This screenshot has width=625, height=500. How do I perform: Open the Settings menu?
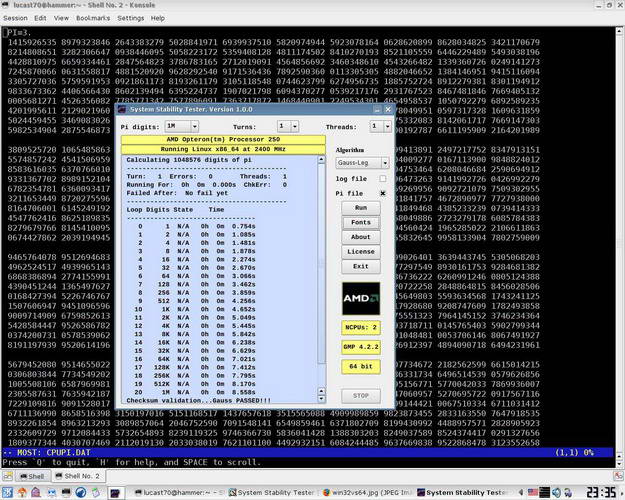131,18
